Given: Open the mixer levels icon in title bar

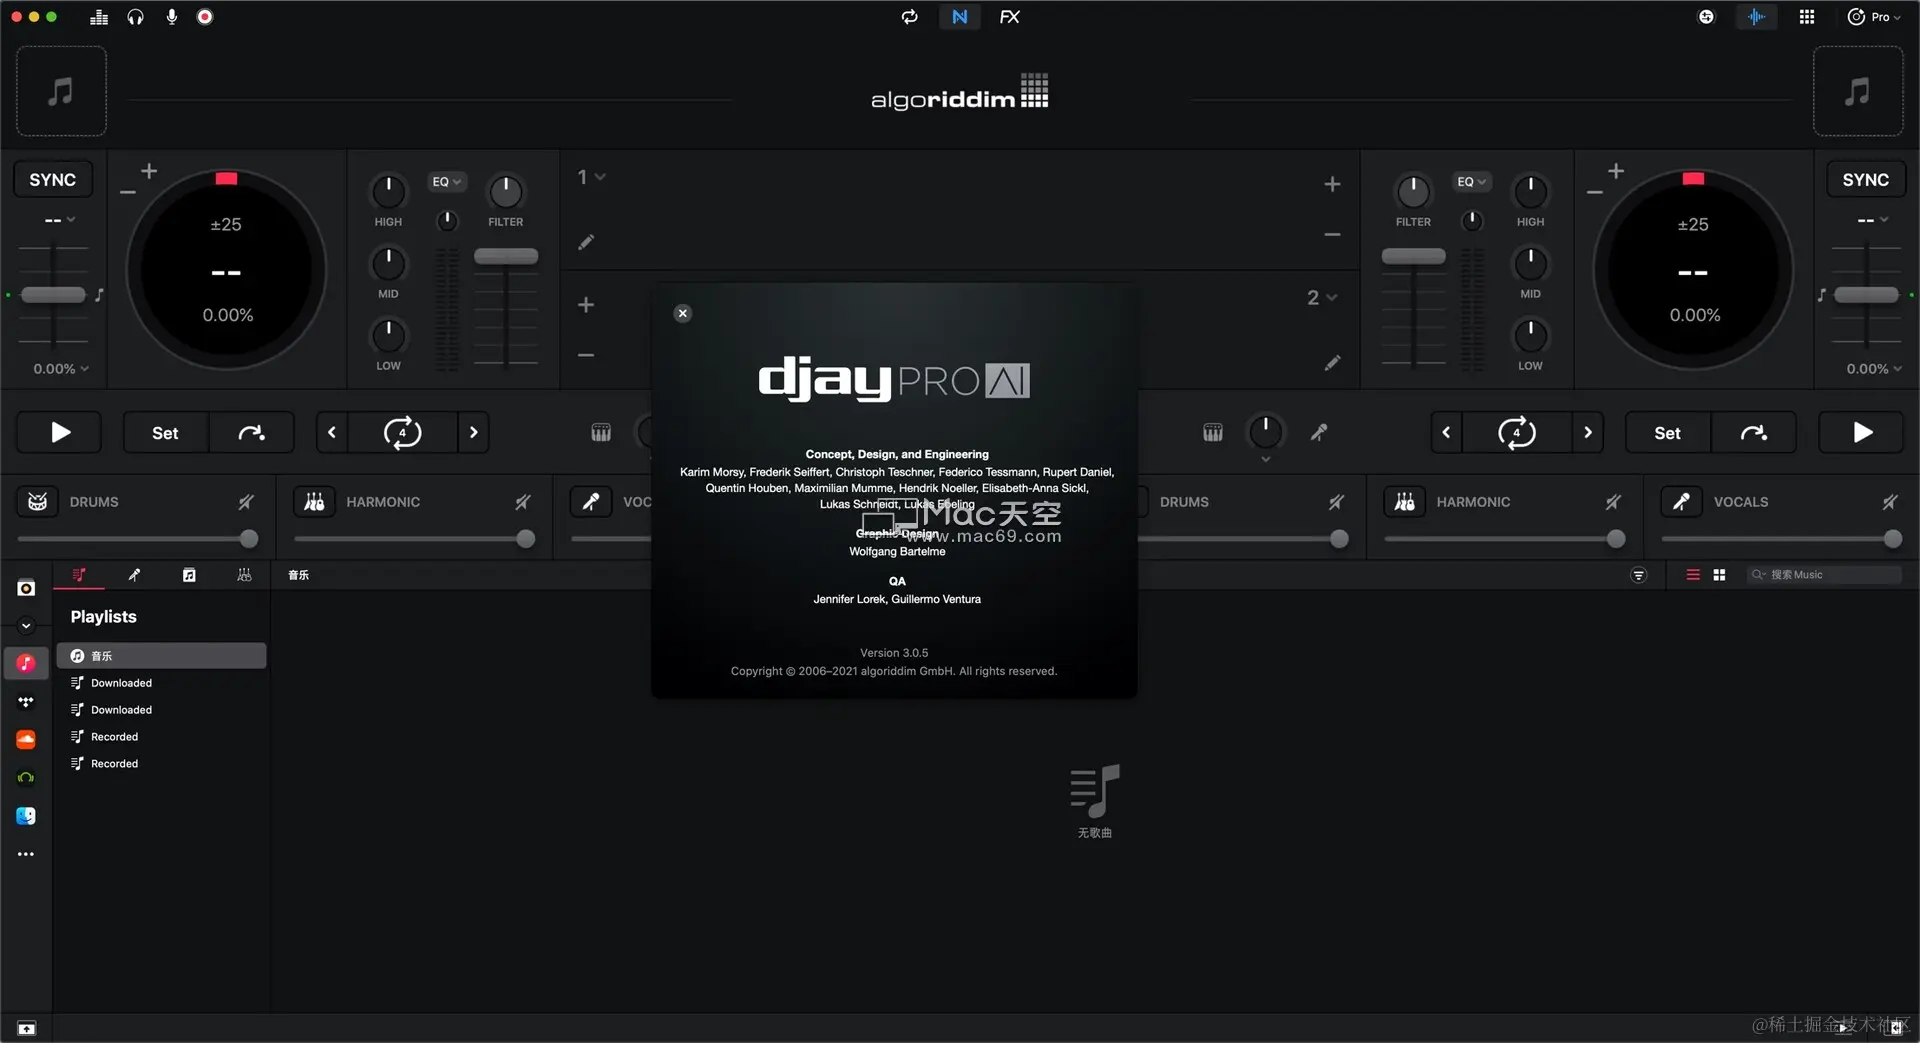Looking at the screenshot, I should pyautogui.click(x=98, y=17).
